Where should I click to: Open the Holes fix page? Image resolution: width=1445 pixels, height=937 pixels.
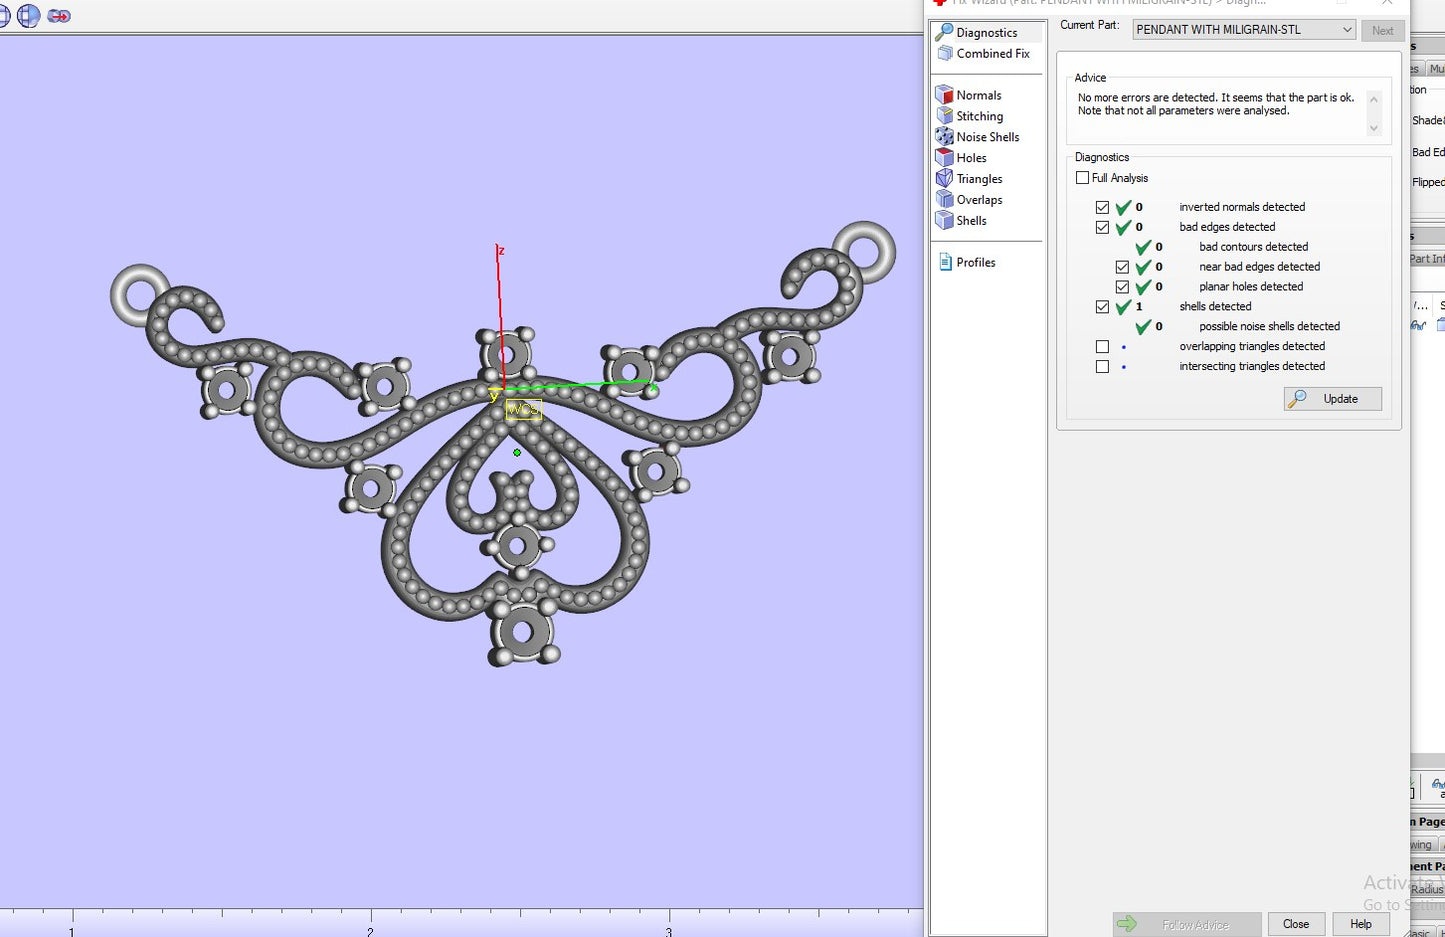pyautogui.click(x=971, y=158)
